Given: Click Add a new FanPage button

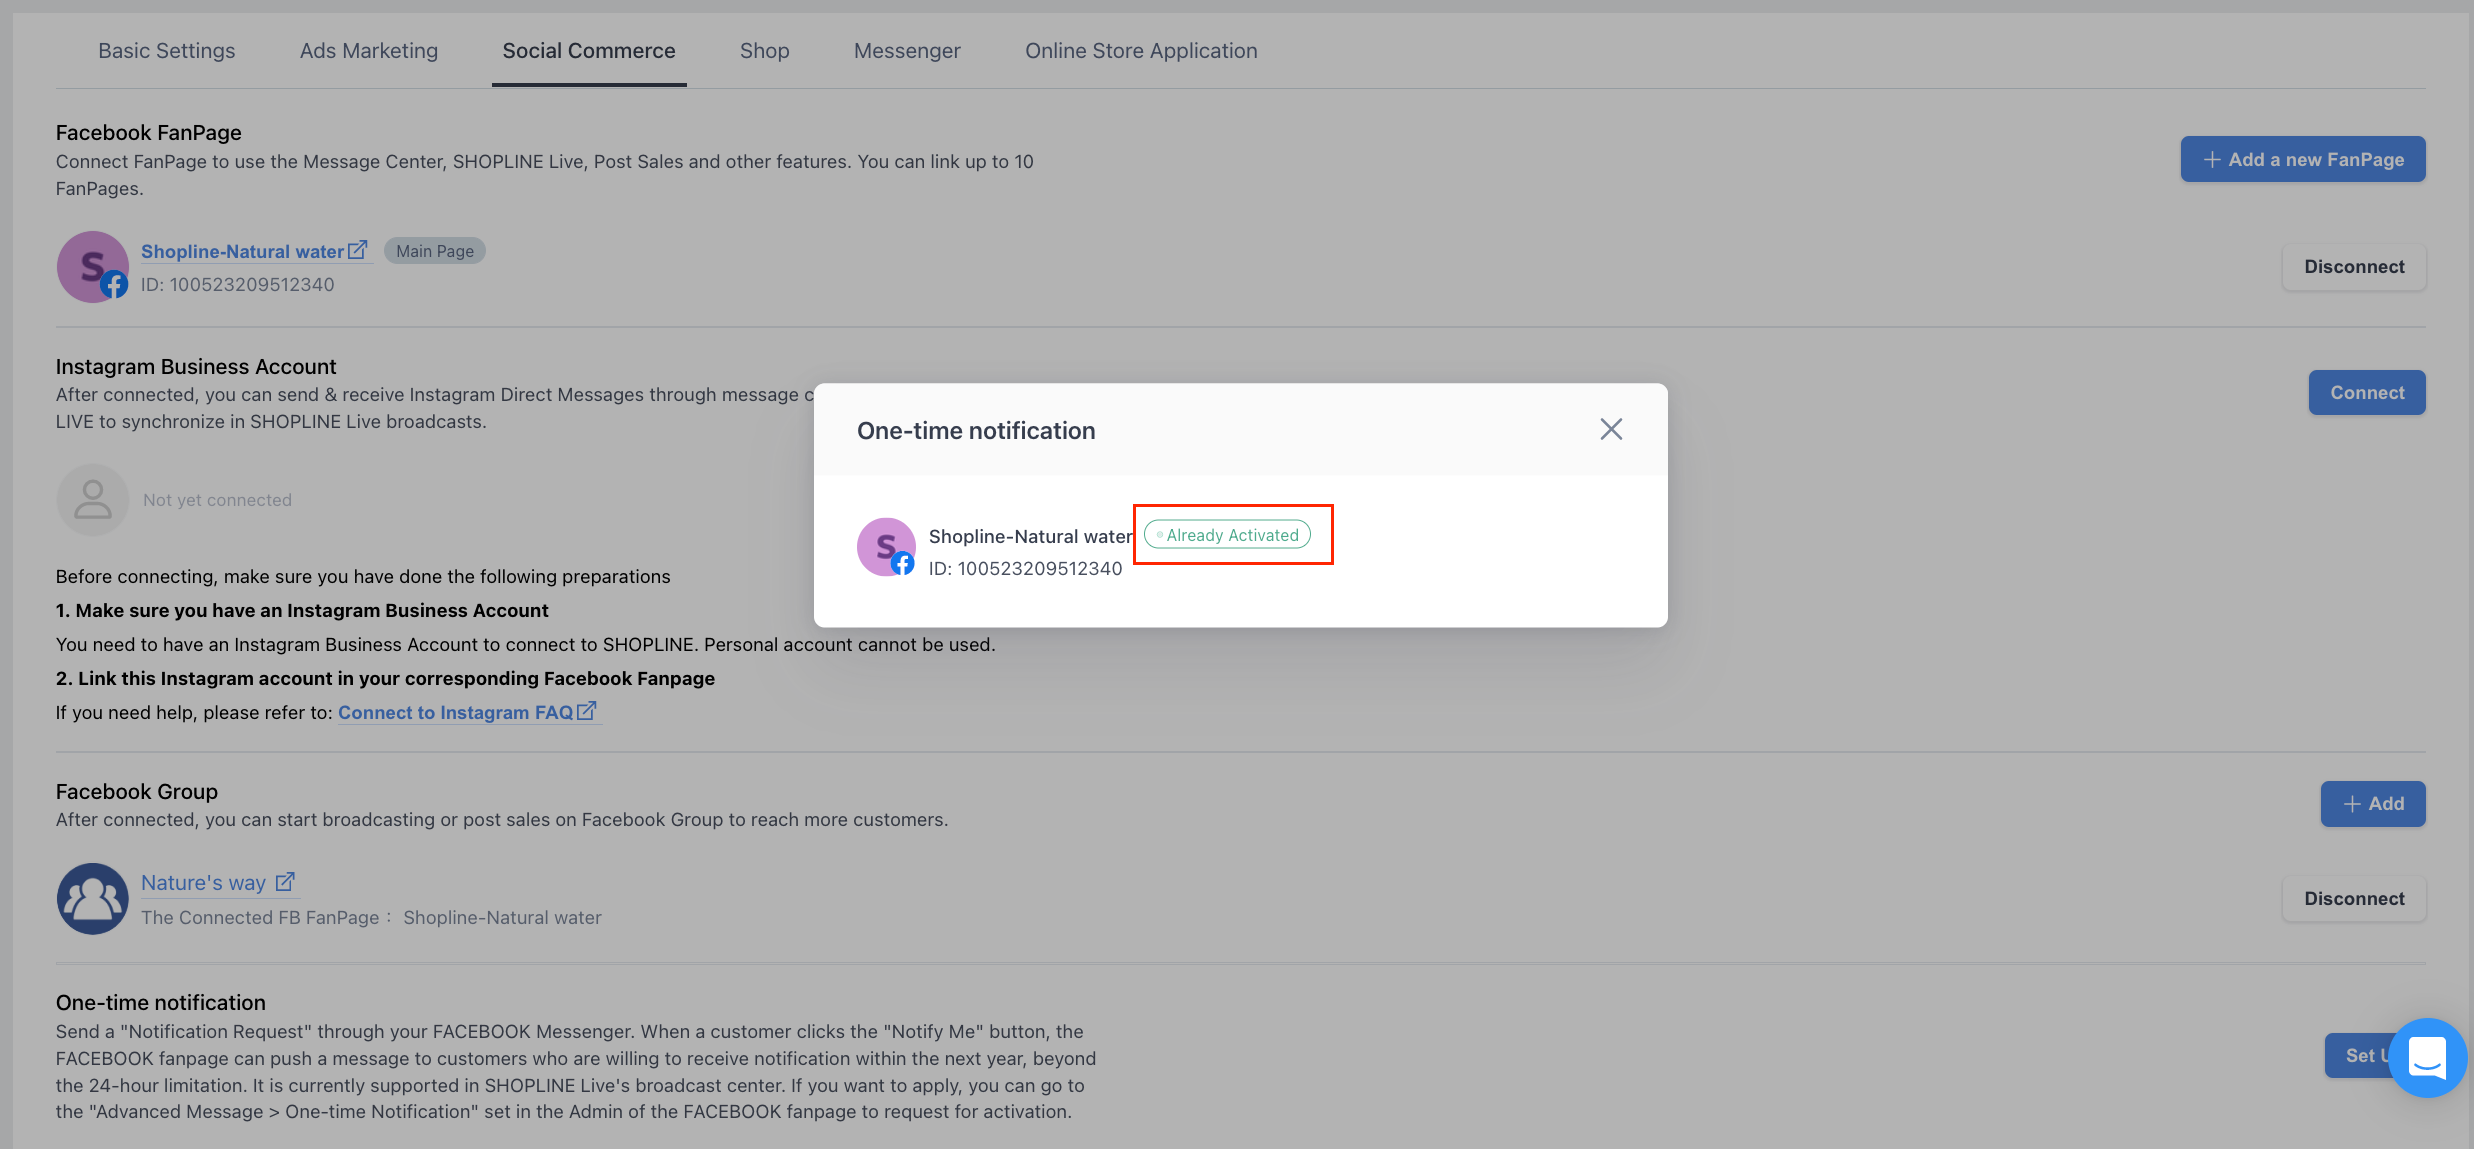Looking at the screenshot, I should 2303,159.
